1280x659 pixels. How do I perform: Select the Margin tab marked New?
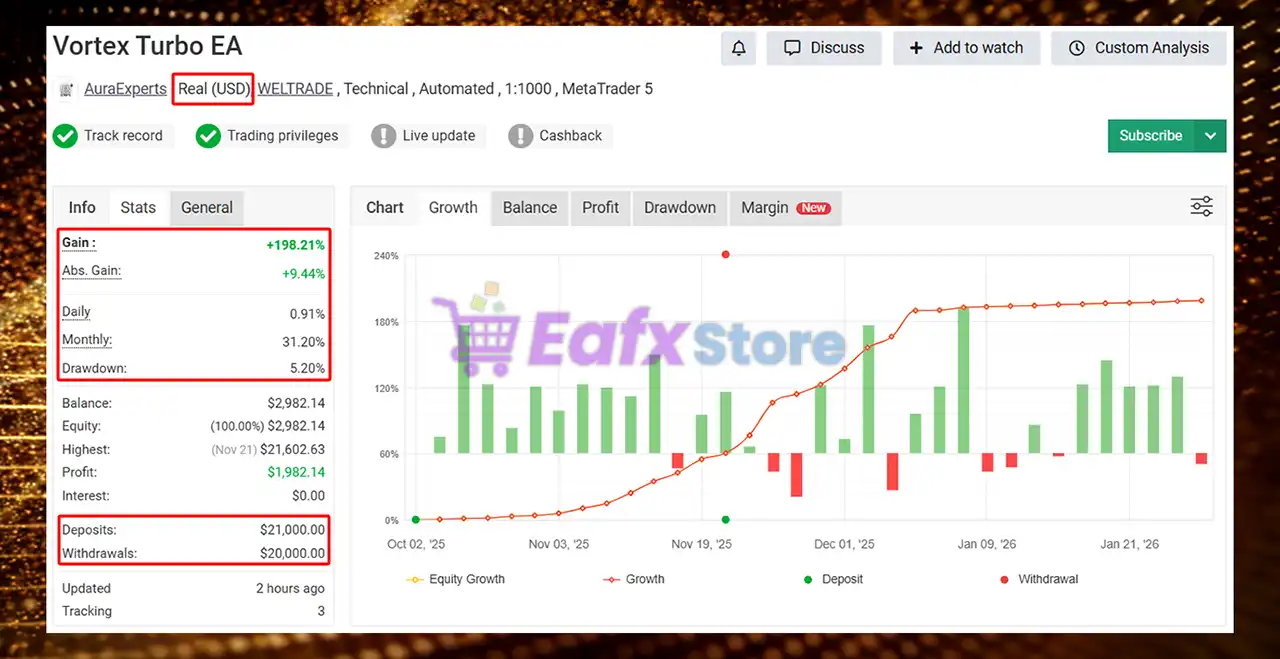click(785, 208)
